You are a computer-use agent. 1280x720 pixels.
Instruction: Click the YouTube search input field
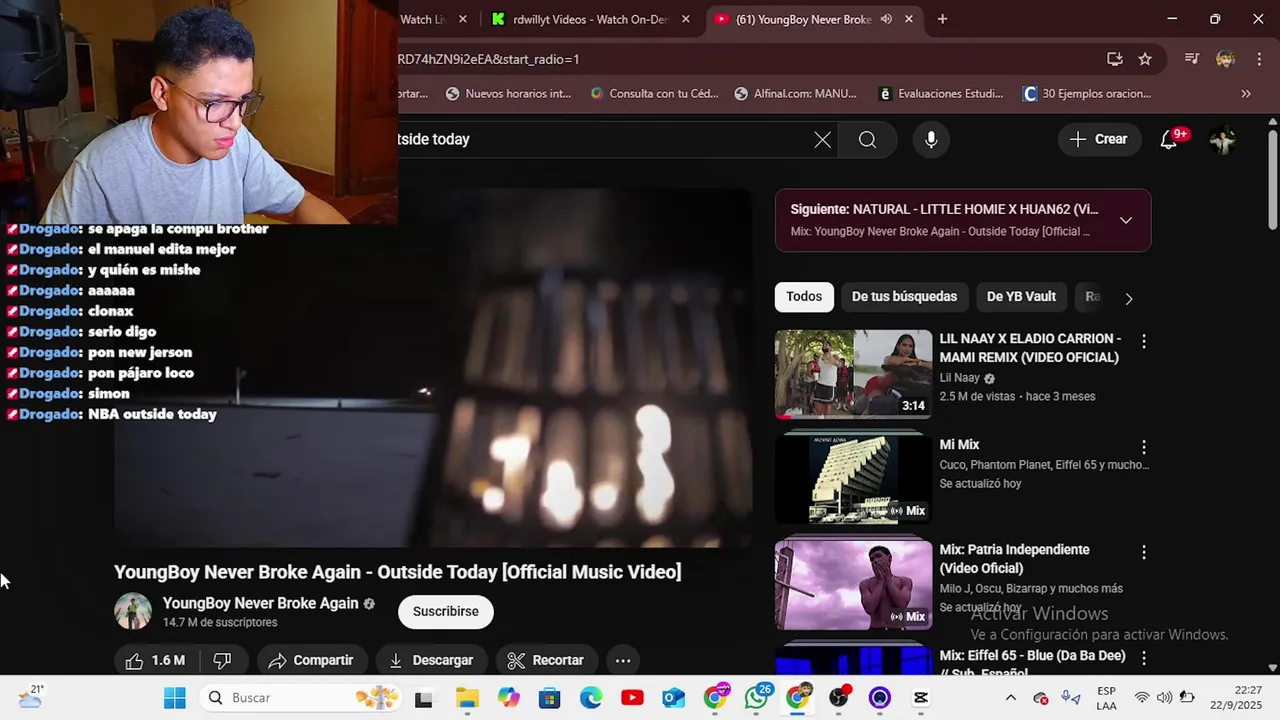[600, 140]
